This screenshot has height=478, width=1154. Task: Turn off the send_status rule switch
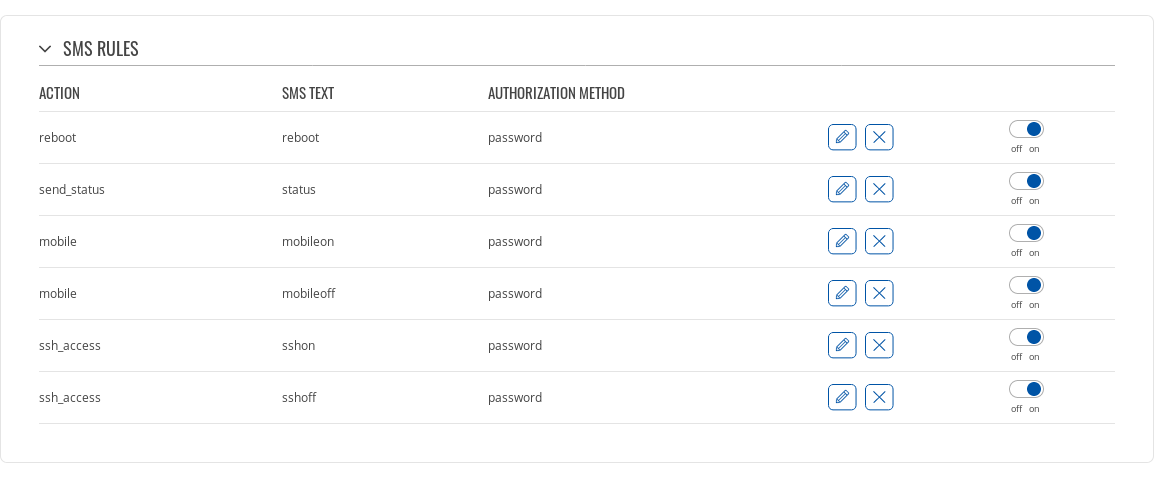point(1026,181)
